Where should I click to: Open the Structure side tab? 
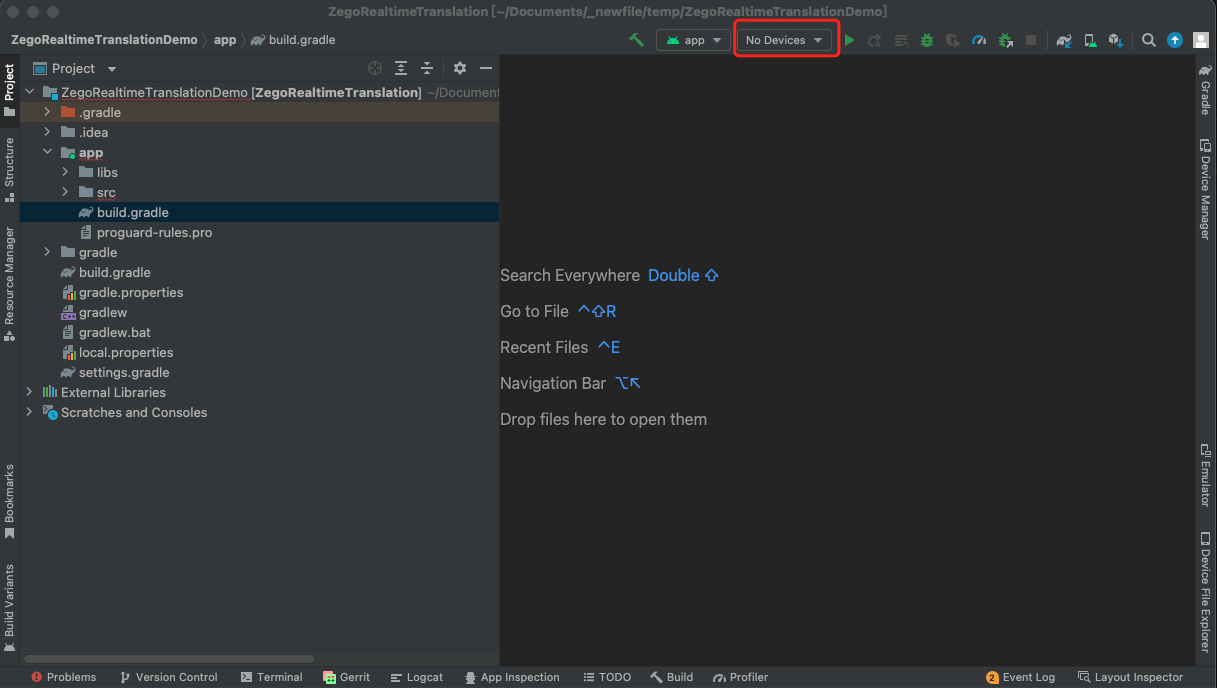10,169
